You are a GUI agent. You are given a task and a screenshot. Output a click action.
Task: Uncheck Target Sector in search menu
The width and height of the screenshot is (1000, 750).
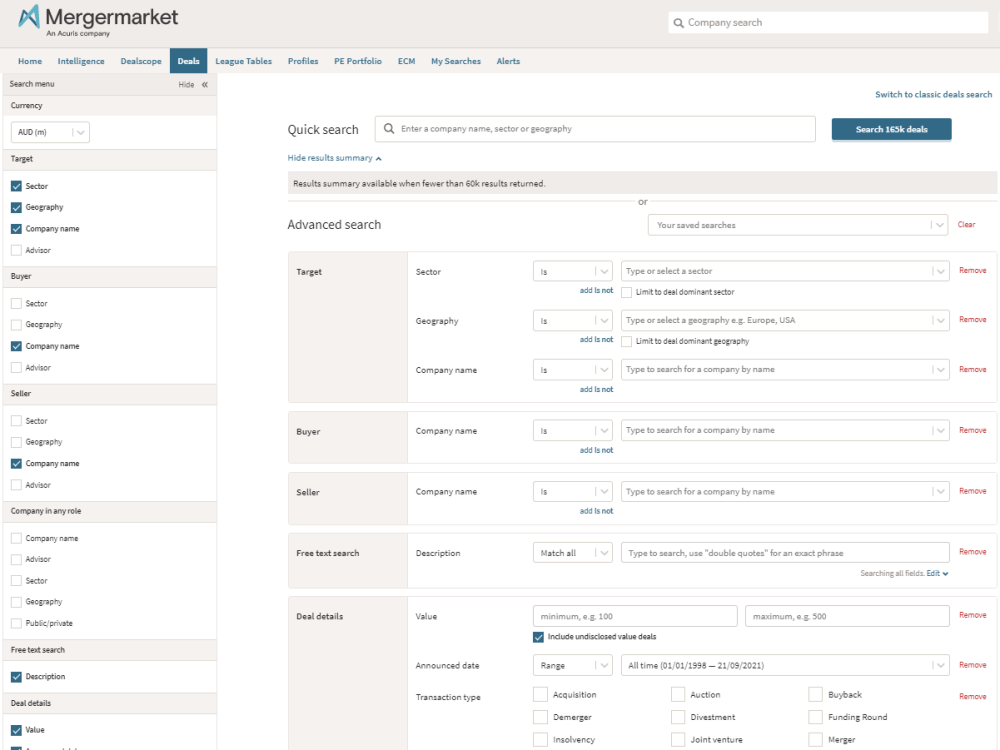coord(17,186)
